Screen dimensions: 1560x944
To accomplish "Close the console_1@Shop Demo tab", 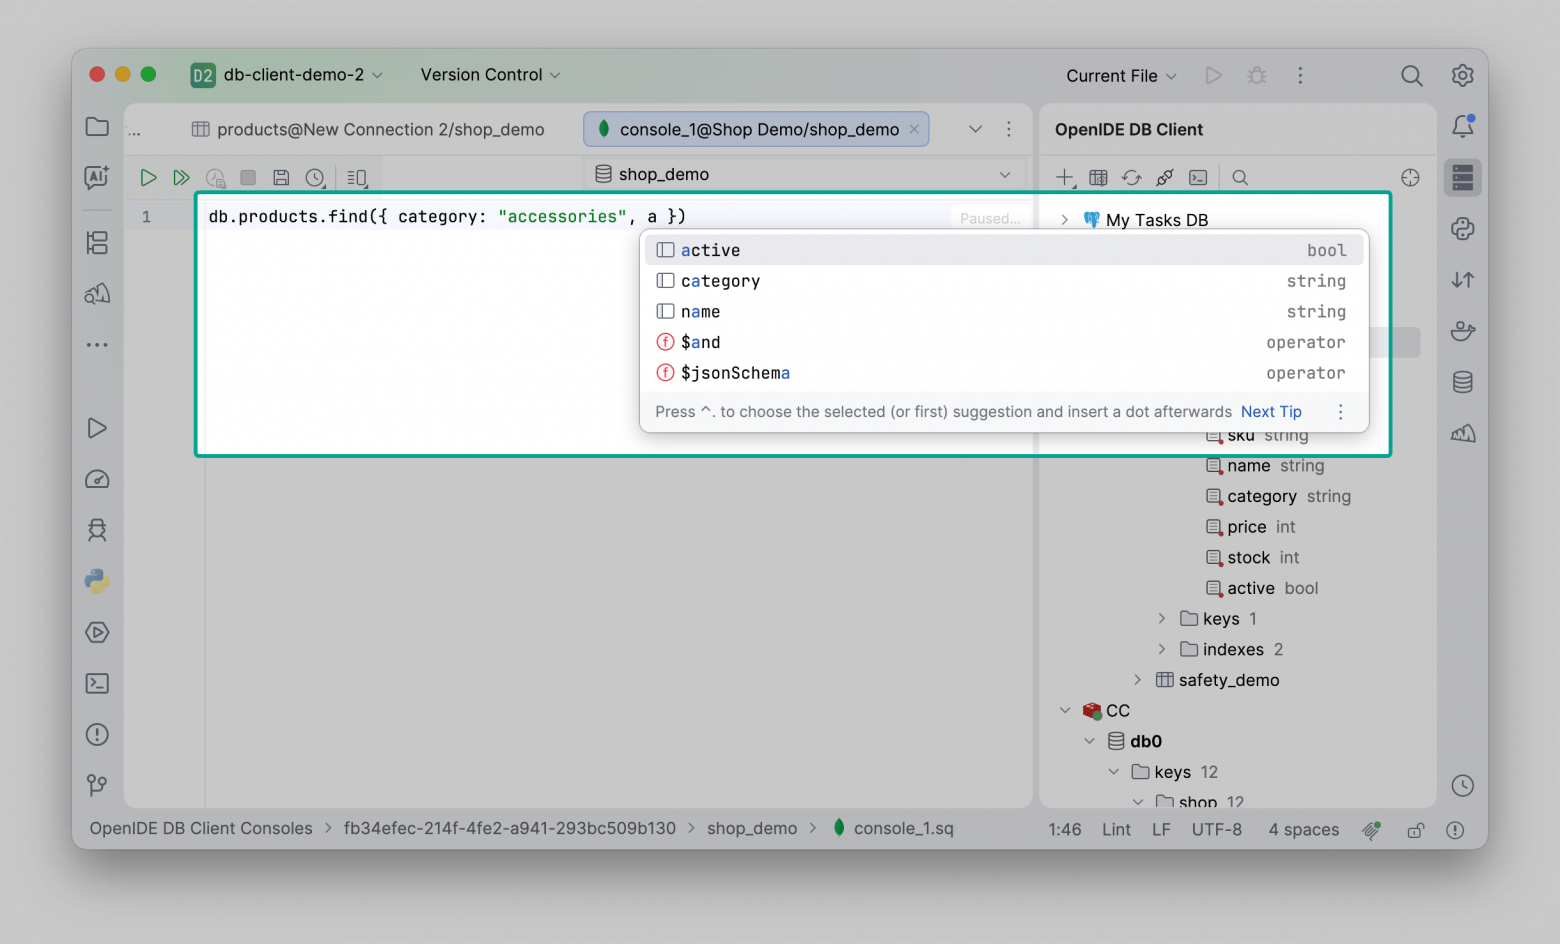I will (x=914, y=129).
